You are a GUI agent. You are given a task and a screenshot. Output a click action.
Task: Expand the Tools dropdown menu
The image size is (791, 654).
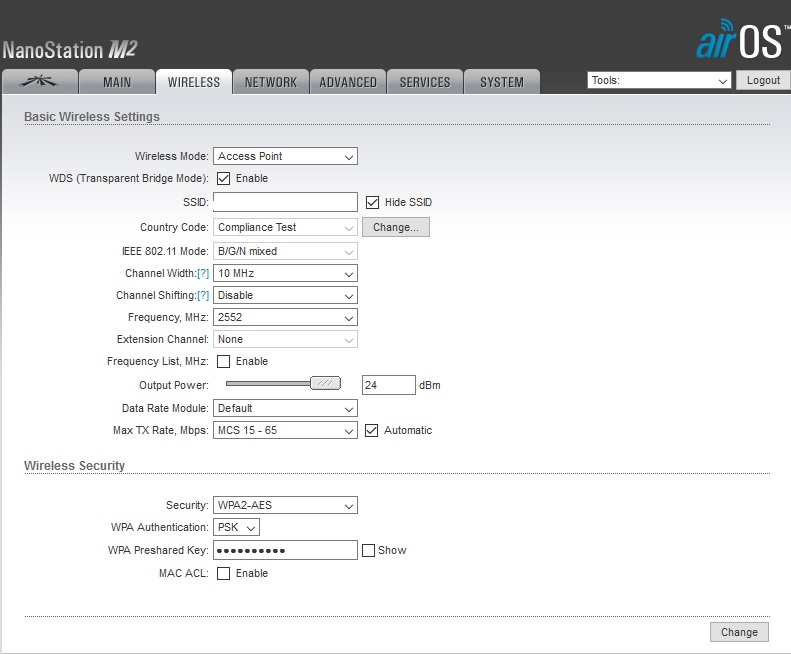coord(659,80)
